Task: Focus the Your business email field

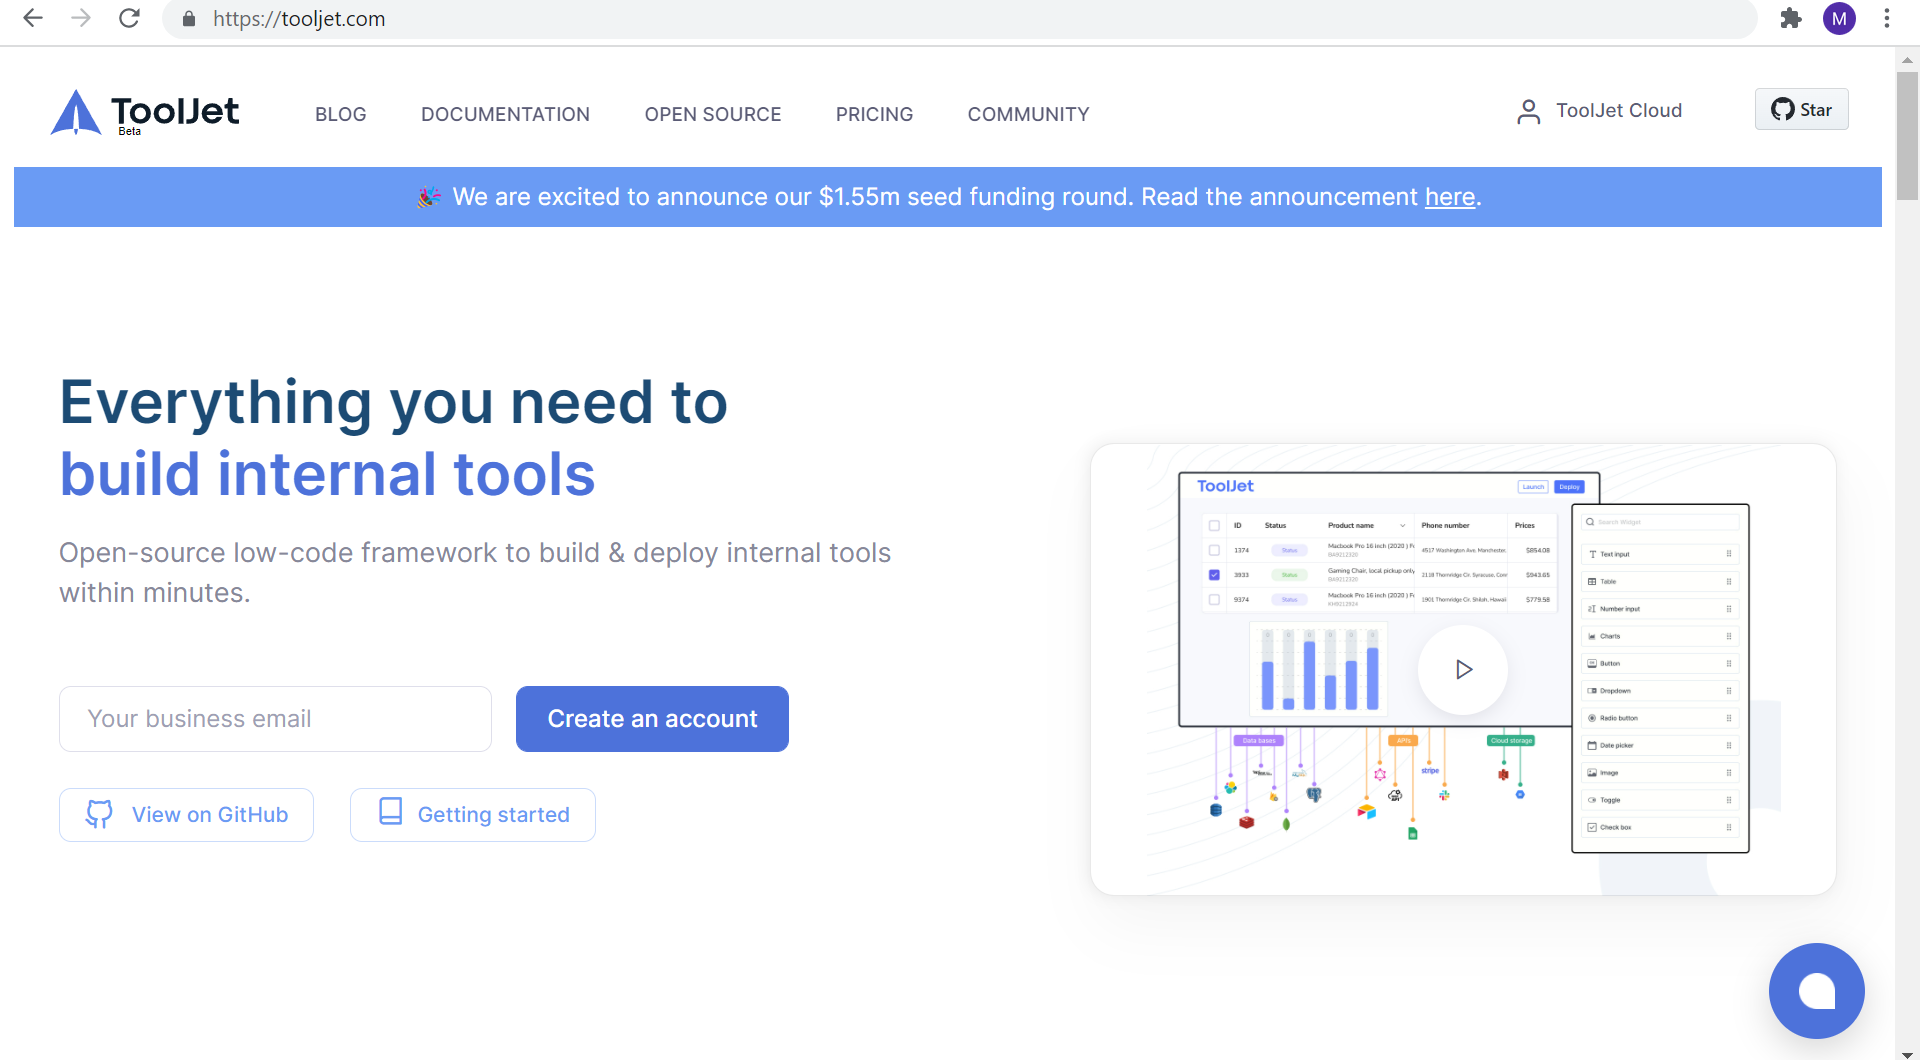Action: point(275,719)
